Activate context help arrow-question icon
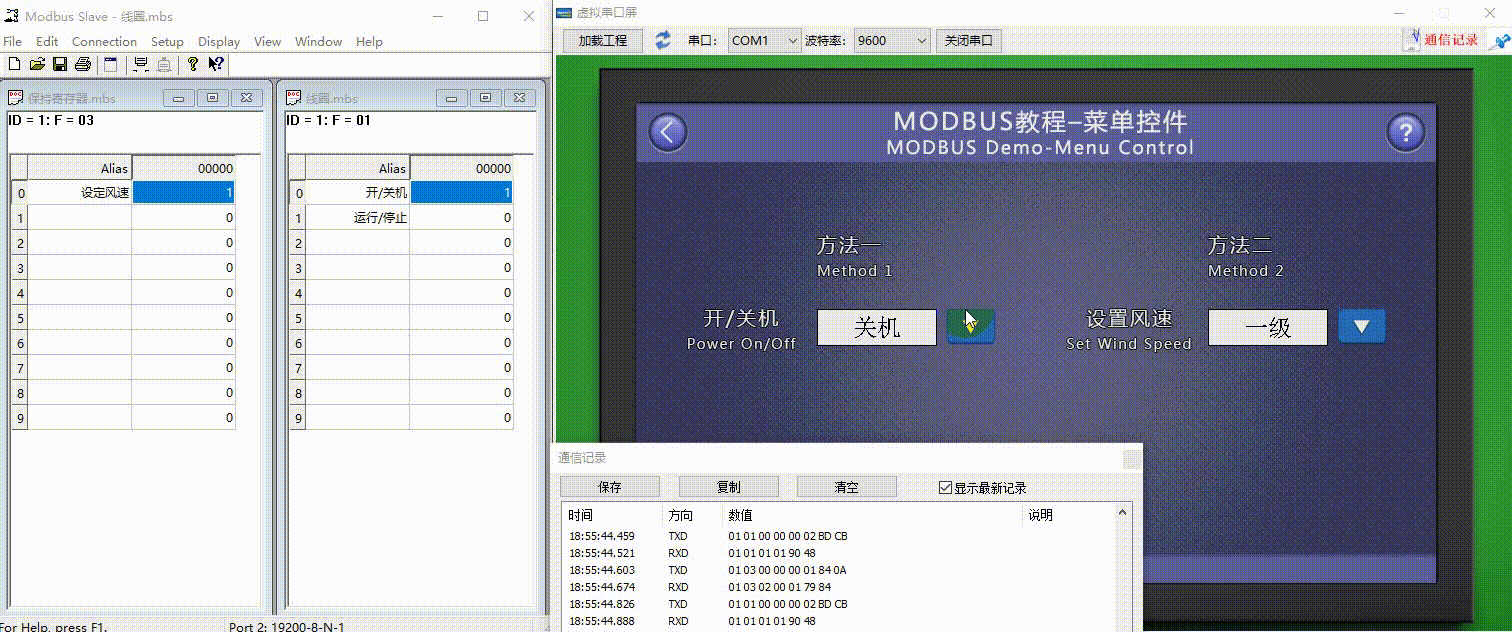 coord(216,64)
